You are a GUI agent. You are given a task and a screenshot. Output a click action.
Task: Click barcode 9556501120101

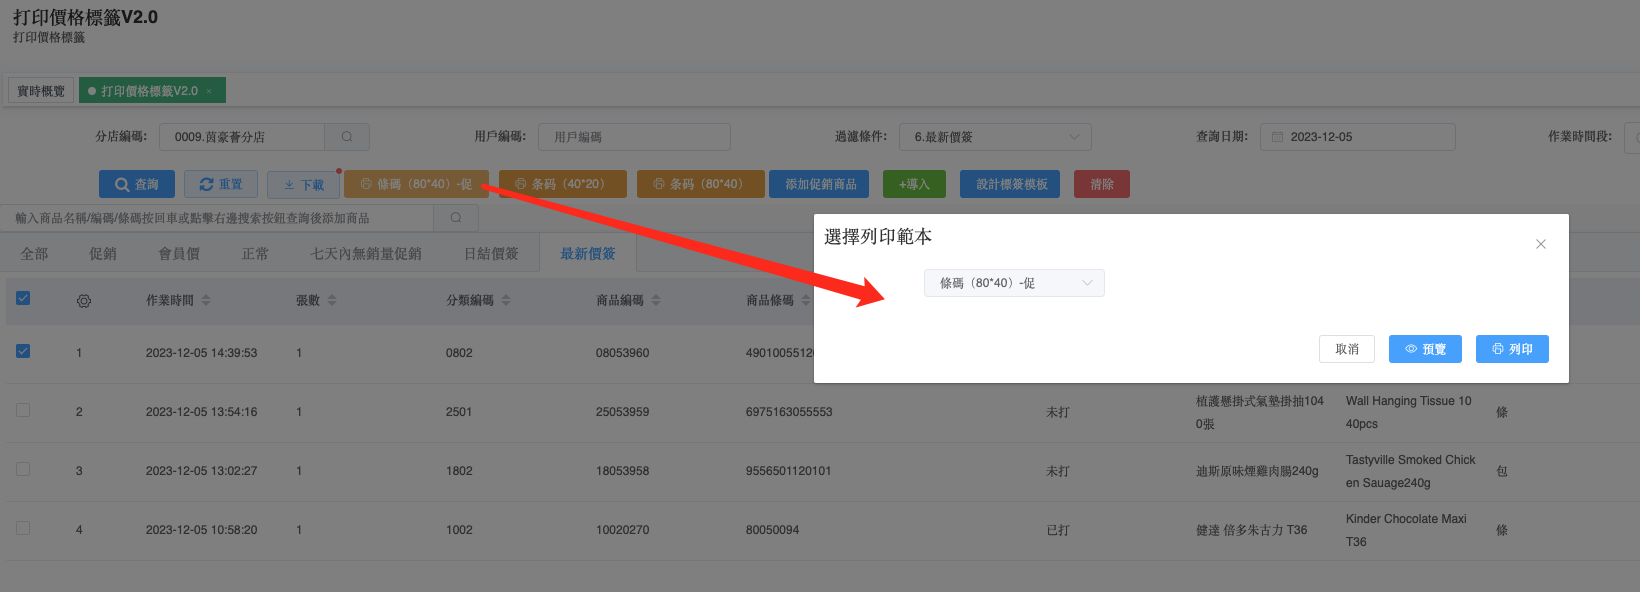click(788, 471)
